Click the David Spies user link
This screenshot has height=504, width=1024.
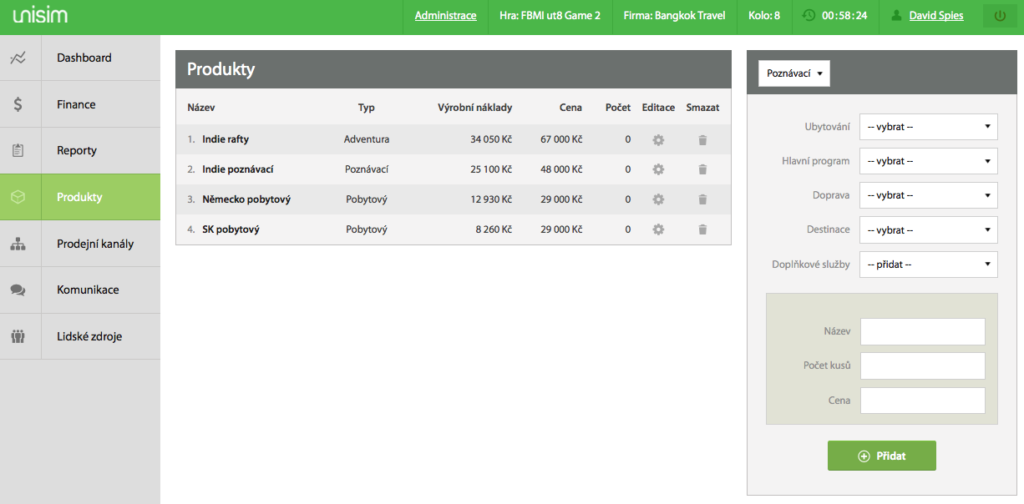tap(936, 16)
